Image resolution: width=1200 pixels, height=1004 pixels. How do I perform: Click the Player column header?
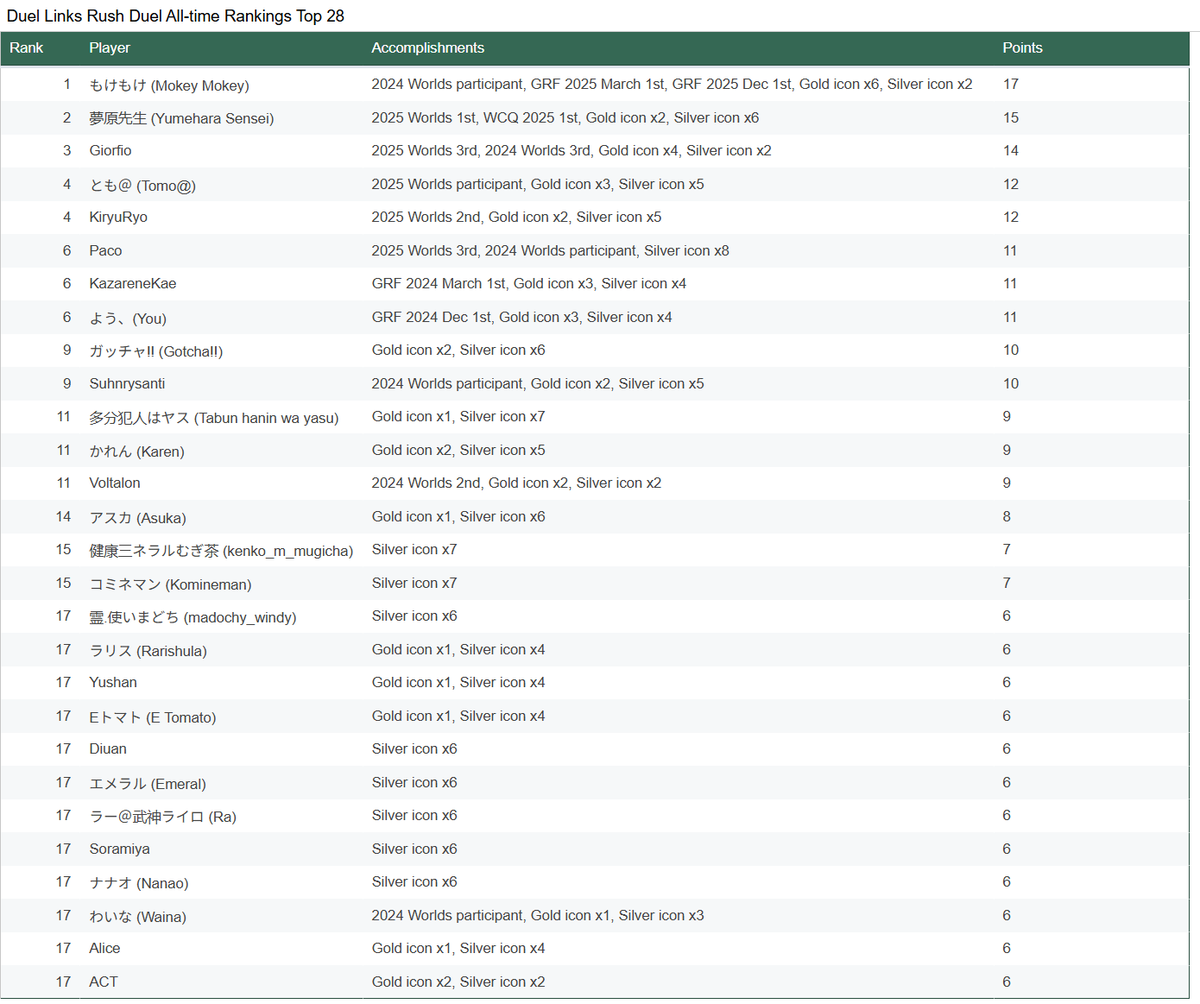109,48
